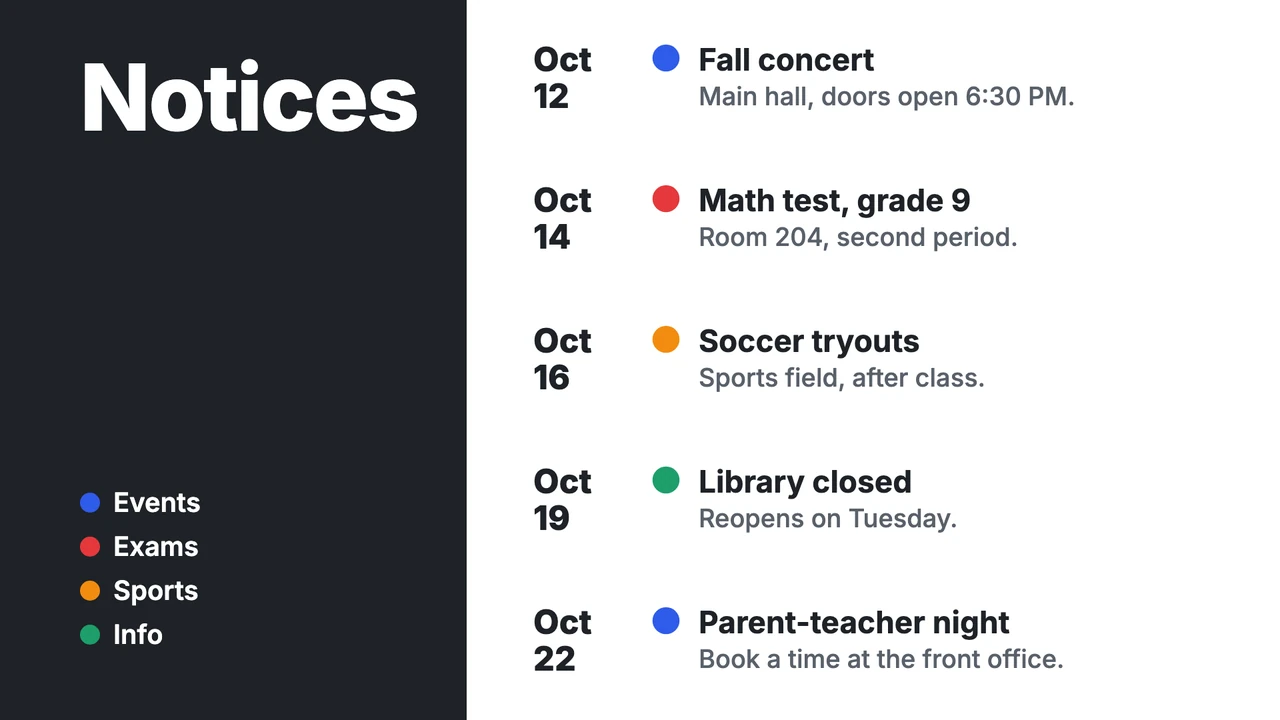Viewport: 1280px width, 720px height.
Task: Select the red Exams legend dot
Action: (x=90, y=547)
